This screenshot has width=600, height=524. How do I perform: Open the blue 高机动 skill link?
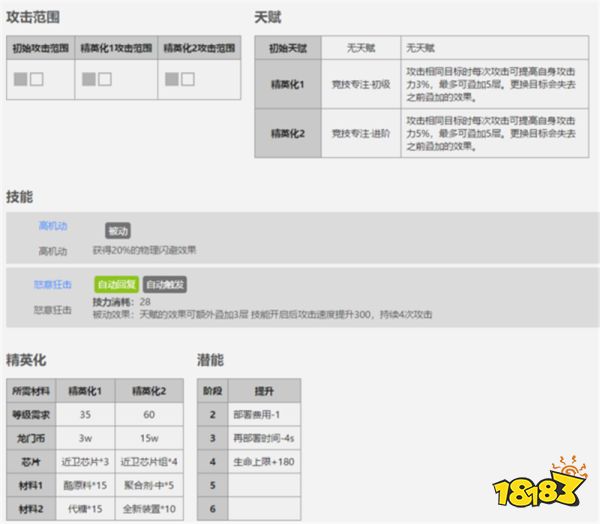tap(52, 227)
